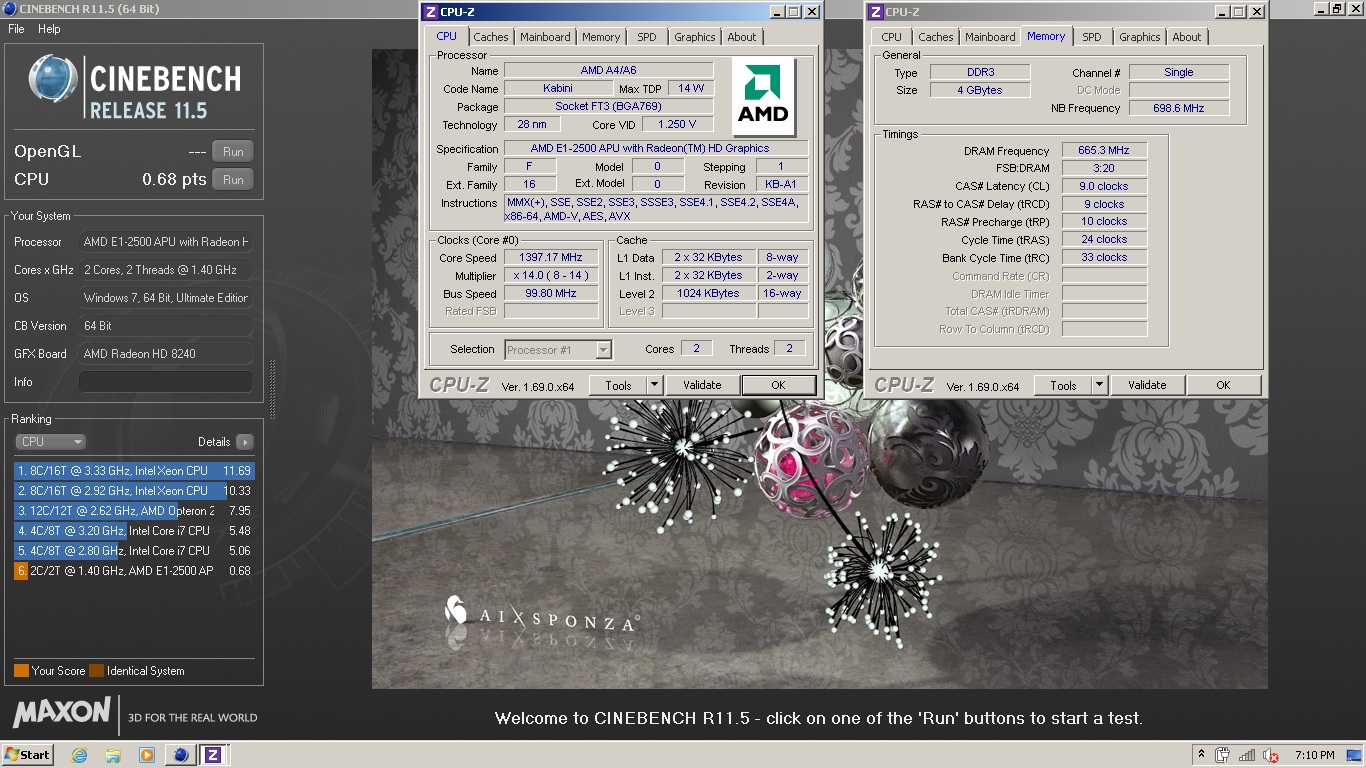This screenshot has height=768, width=1366.
Task: Open CPU tab in right CPU-Z window
Action: 892,37
